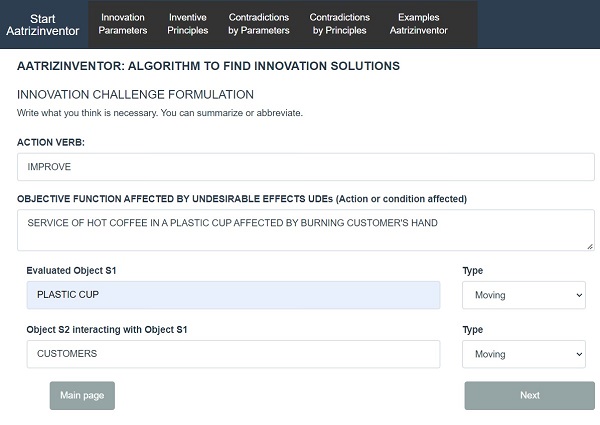Click the Object S2 field containing CUSTOMERS

(233, 354)
